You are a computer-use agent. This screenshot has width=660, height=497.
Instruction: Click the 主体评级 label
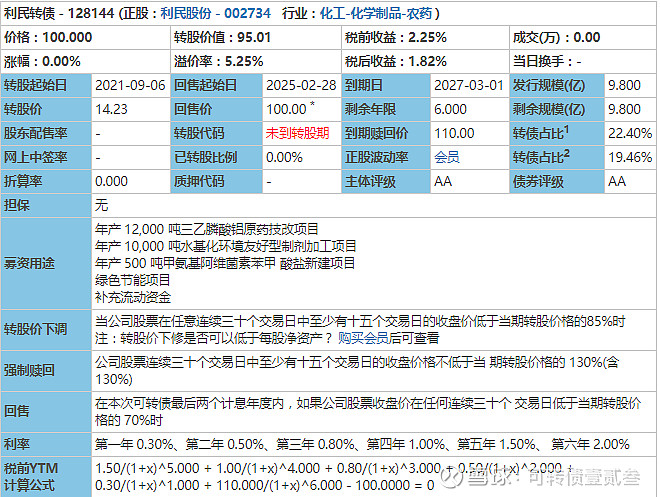coord(370,181)
